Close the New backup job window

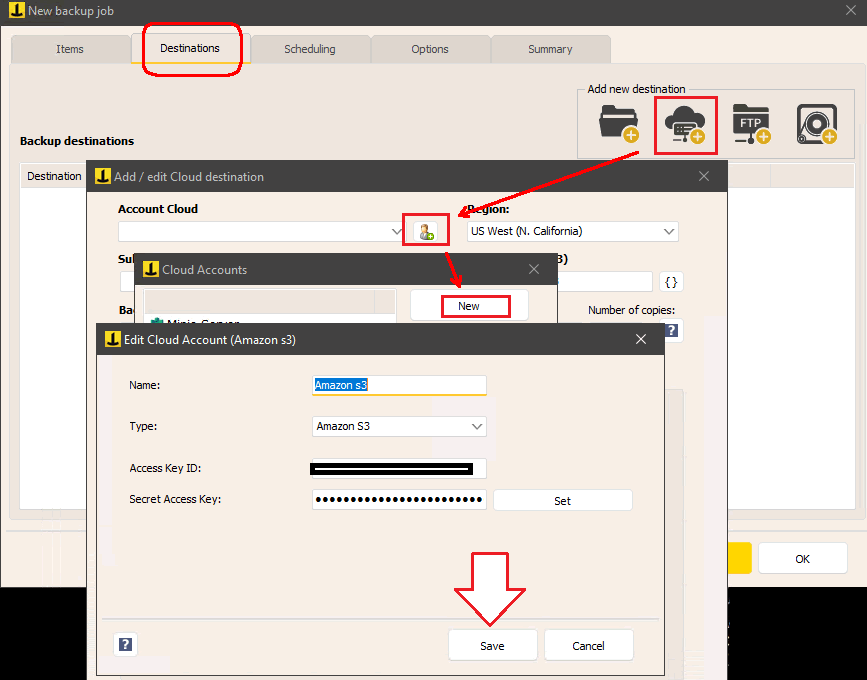pos(851,11)
